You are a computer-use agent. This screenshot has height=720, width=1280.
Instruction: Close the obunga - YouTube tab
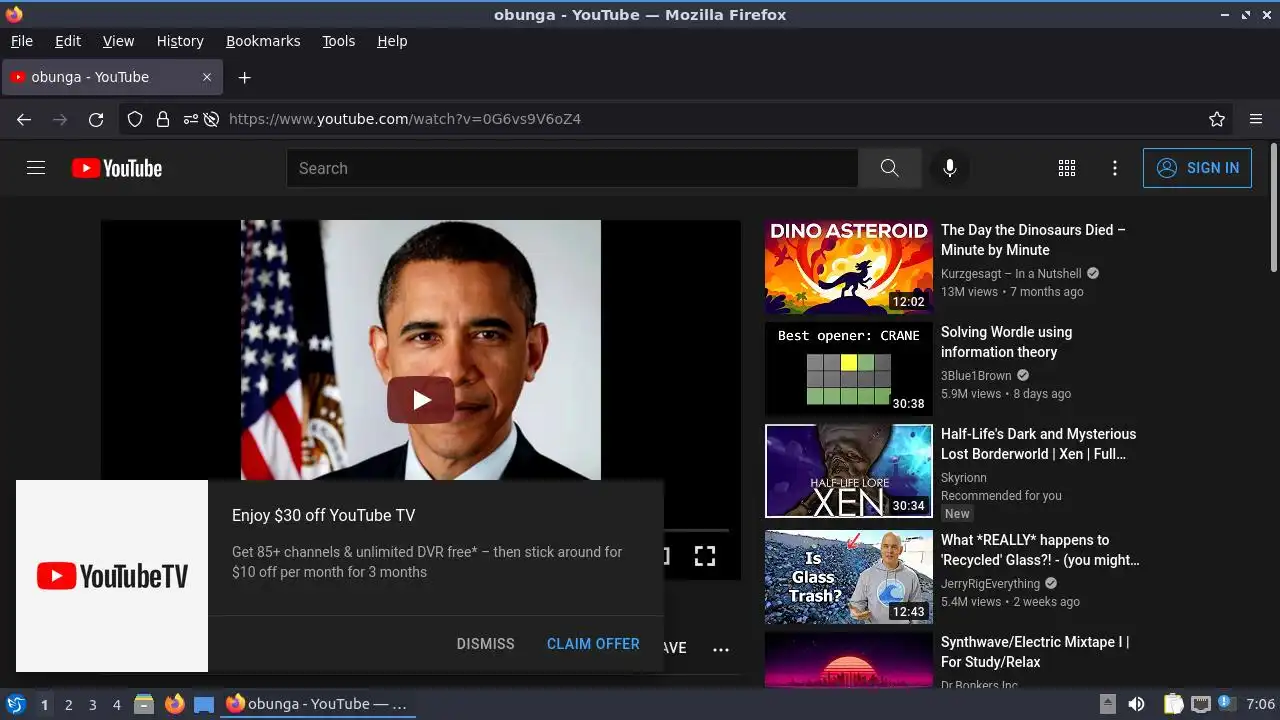(207, 77)
